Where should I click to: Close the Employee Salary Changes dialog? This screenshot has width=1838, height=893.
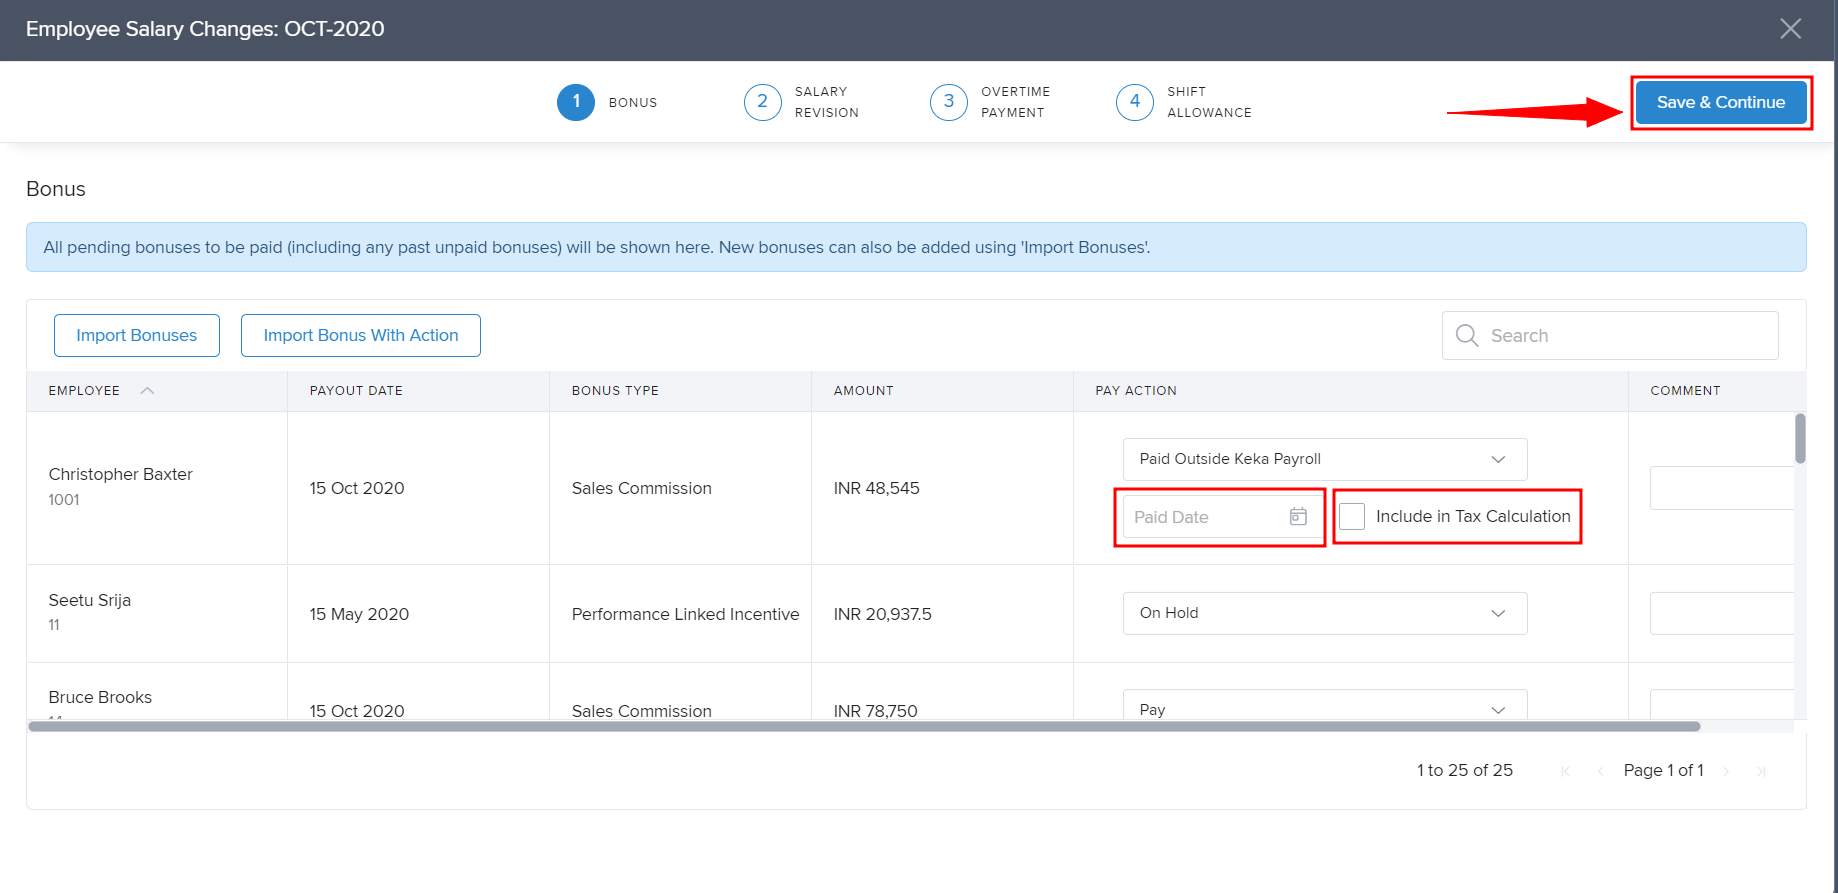pos(1790,29)
